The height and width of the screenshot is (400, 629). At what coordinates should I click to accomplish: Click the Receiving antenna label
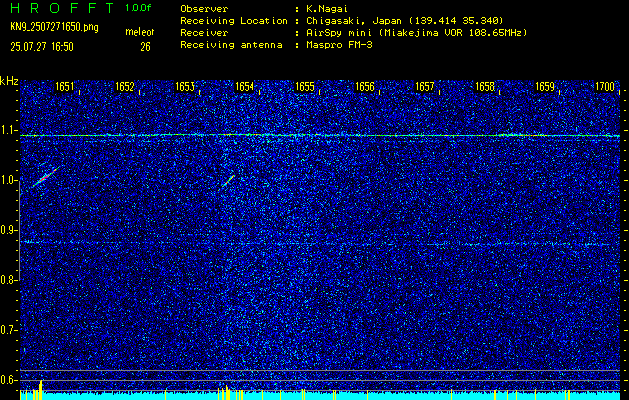click(231, 45)
